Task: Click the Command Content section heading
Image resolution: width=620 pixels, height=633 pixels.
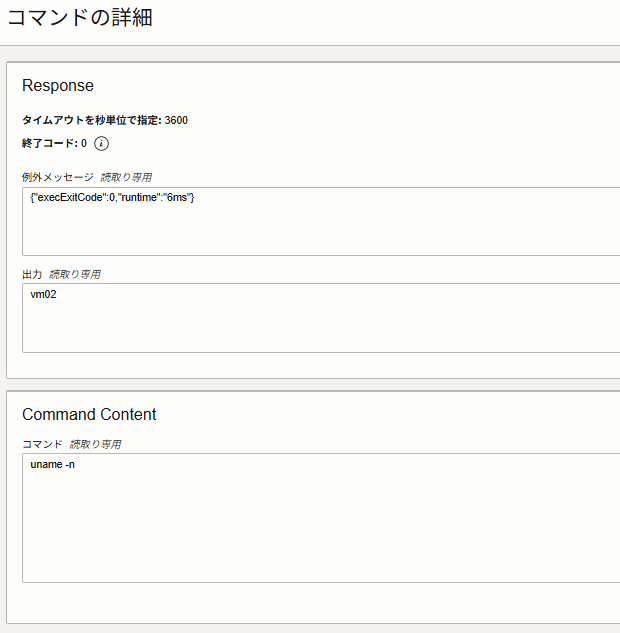Action: click(x=89, y=415)
